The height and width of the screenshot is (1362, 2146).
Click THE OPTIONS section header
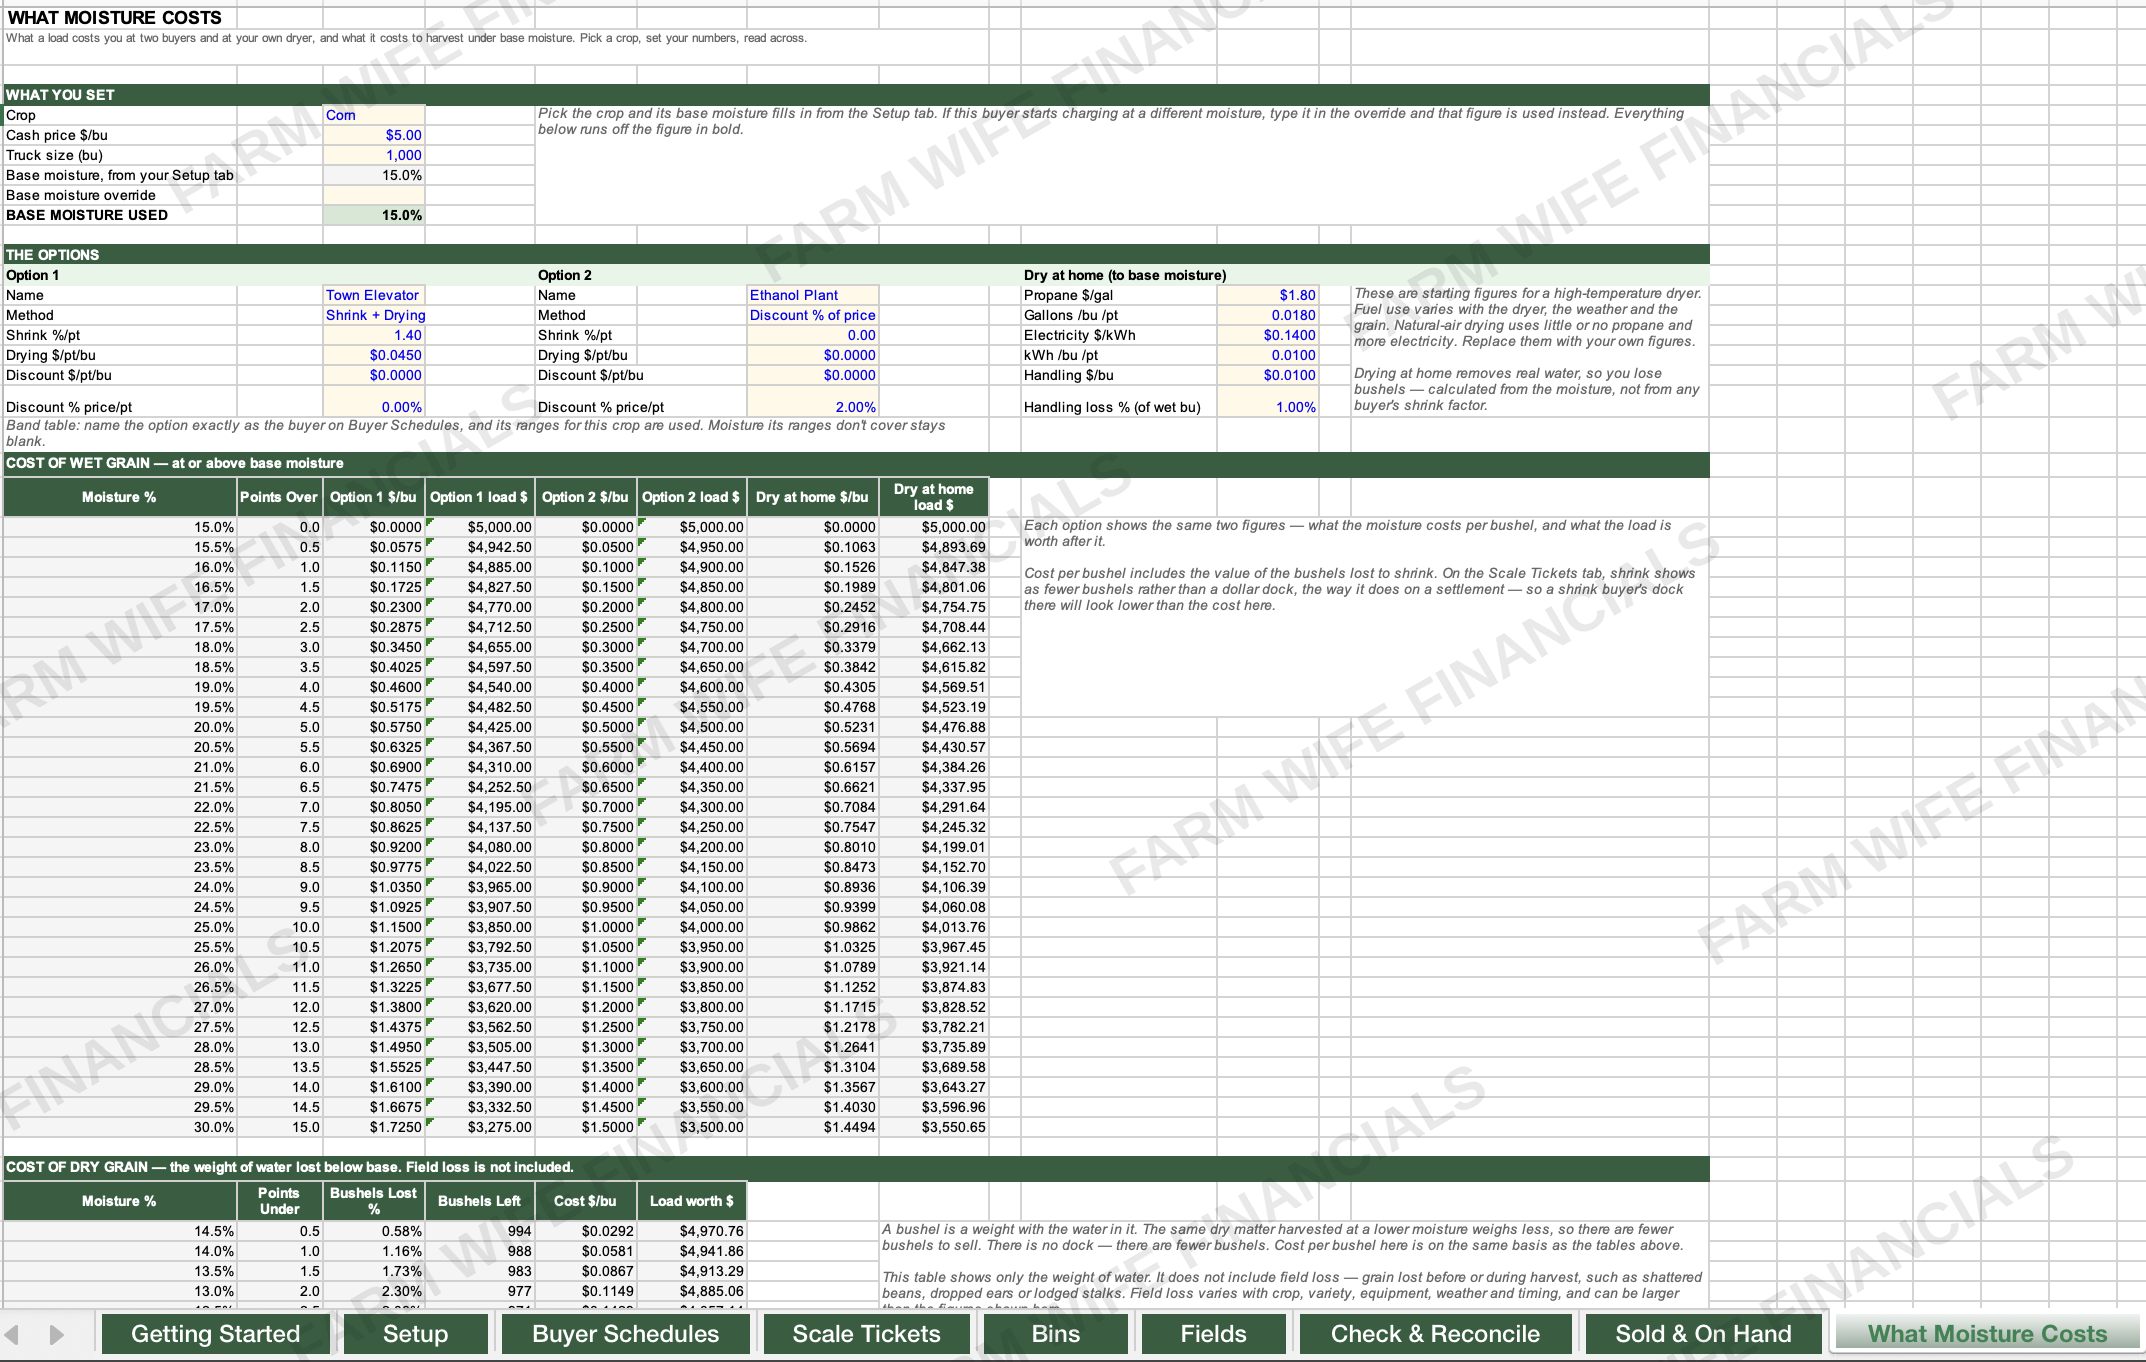pyautogui.click(x=856, y=255)
